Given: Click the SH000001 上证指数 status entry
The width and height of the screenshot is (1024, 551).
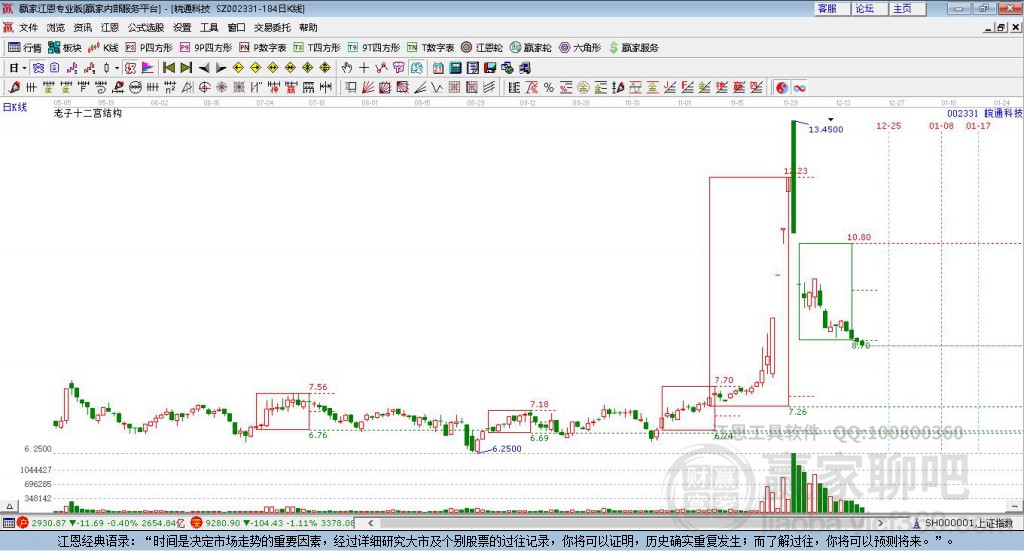Looking at the screenshot, I should click(x=968, y=523).
